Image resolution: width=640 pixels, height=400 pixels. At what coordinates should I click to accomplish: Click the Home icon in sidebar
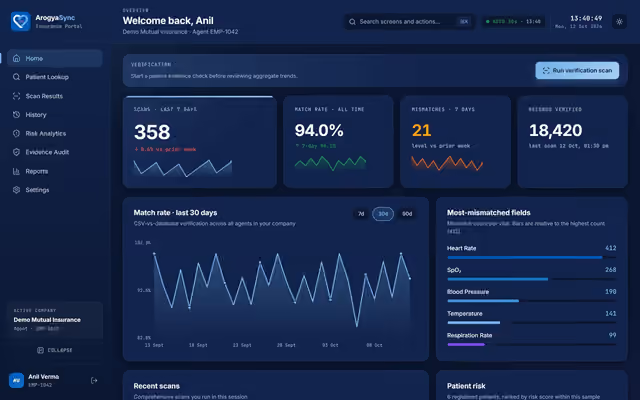coord(16,58)
